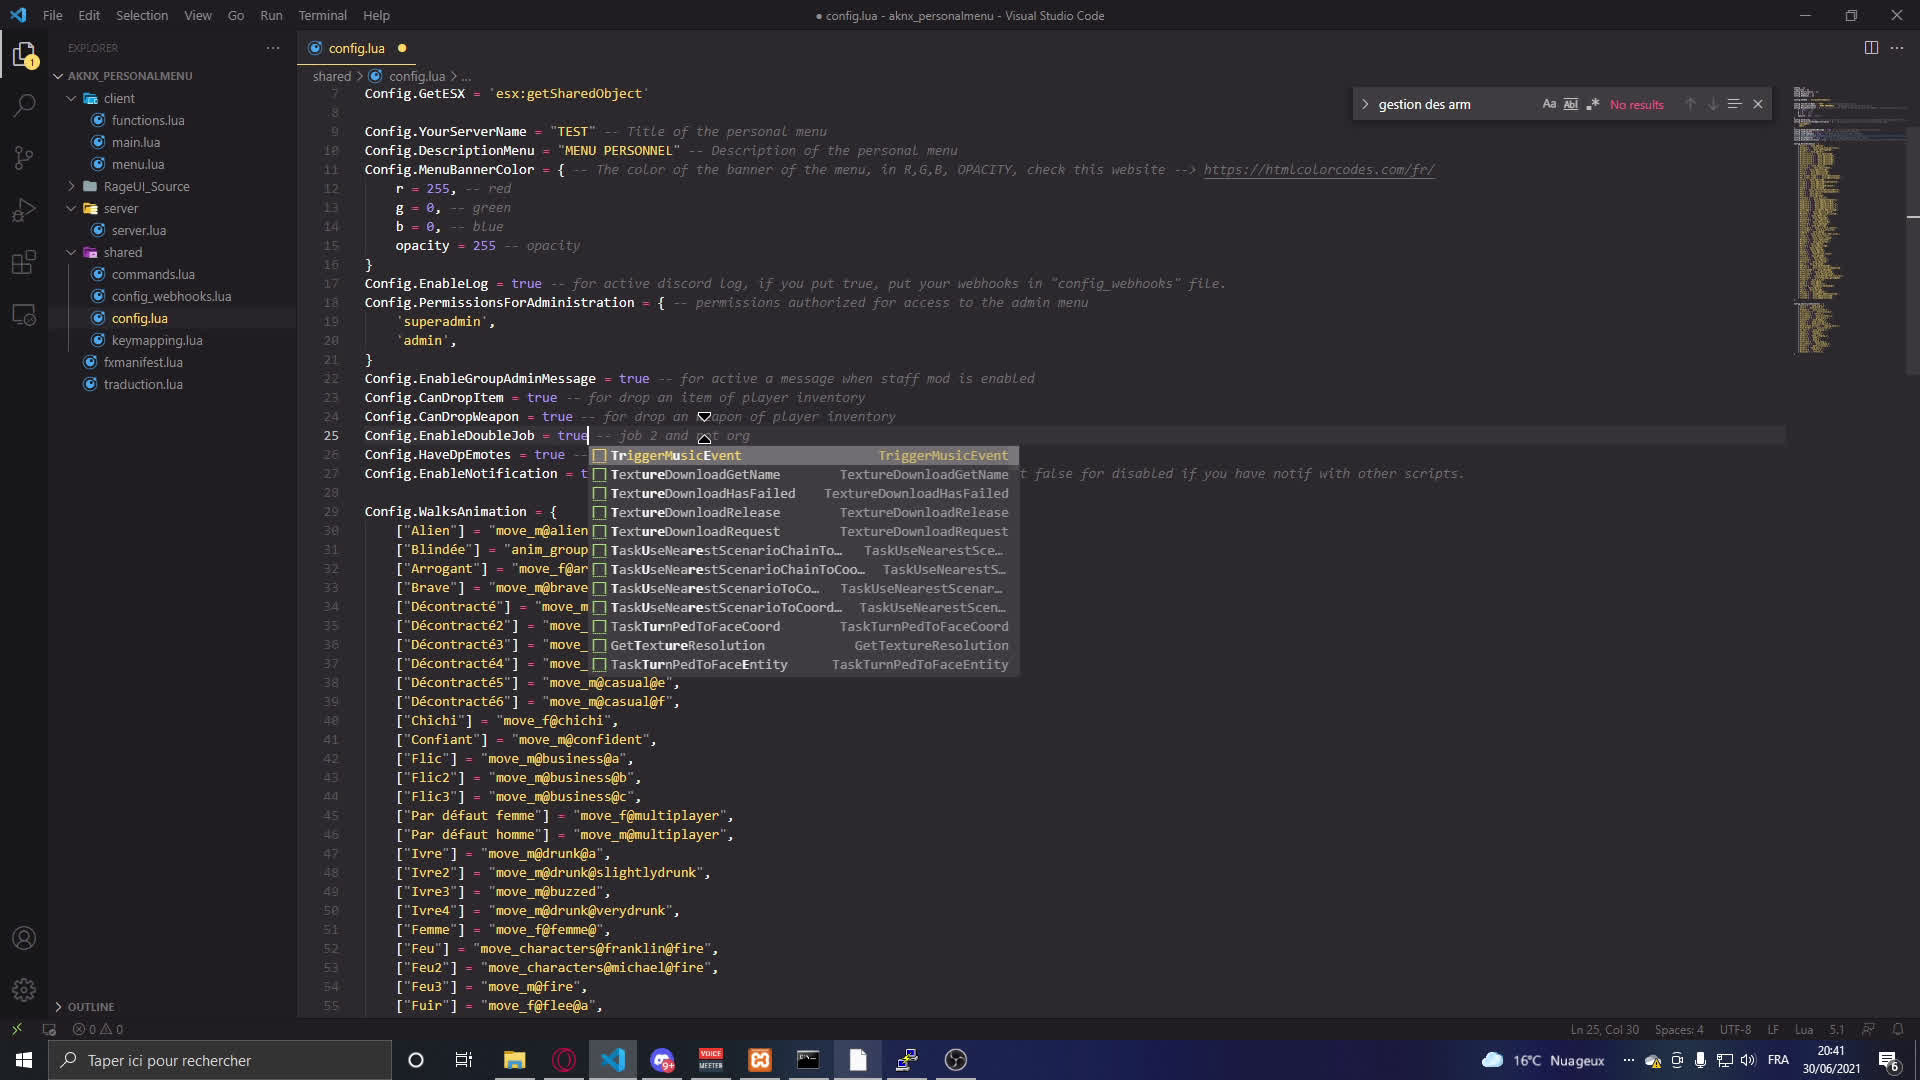Open the Remote Explorer icon
Screen dimensions: 1920x1080
click(x=24, y=314)
